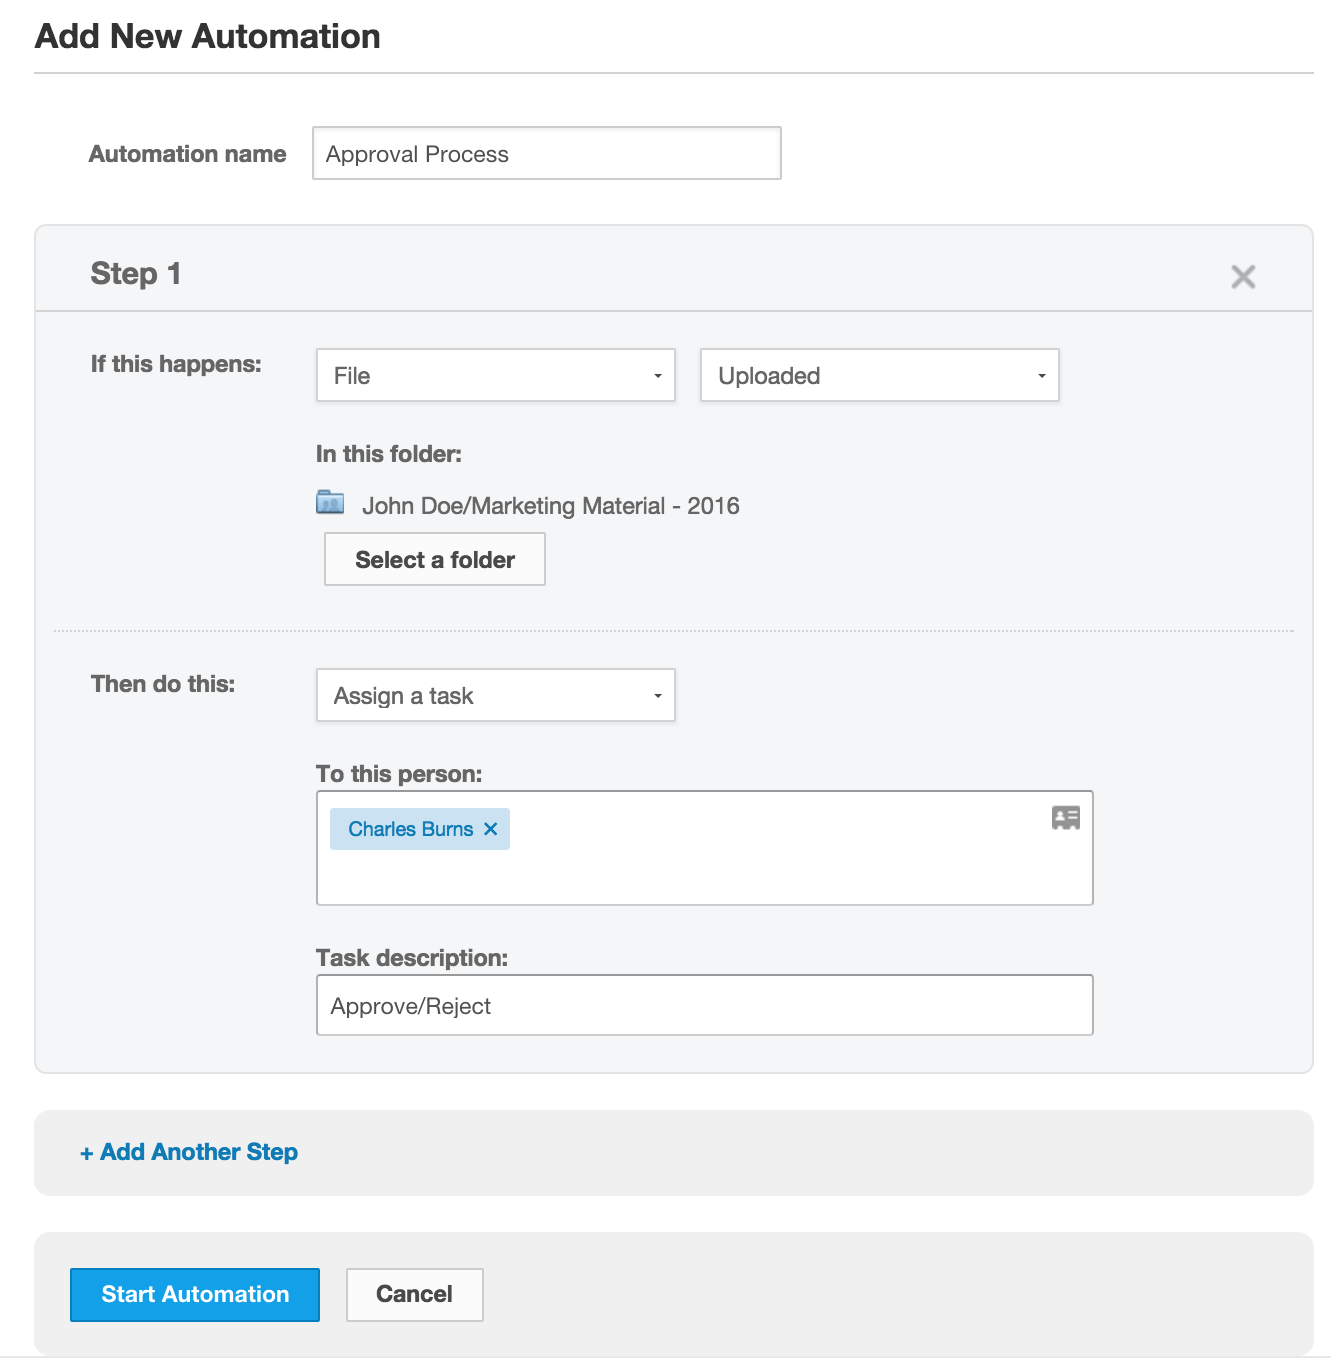Focus the Automation name text field
Viewport: 1331px width, 1365px height.
pyautogui.click(x=546, y=154)
